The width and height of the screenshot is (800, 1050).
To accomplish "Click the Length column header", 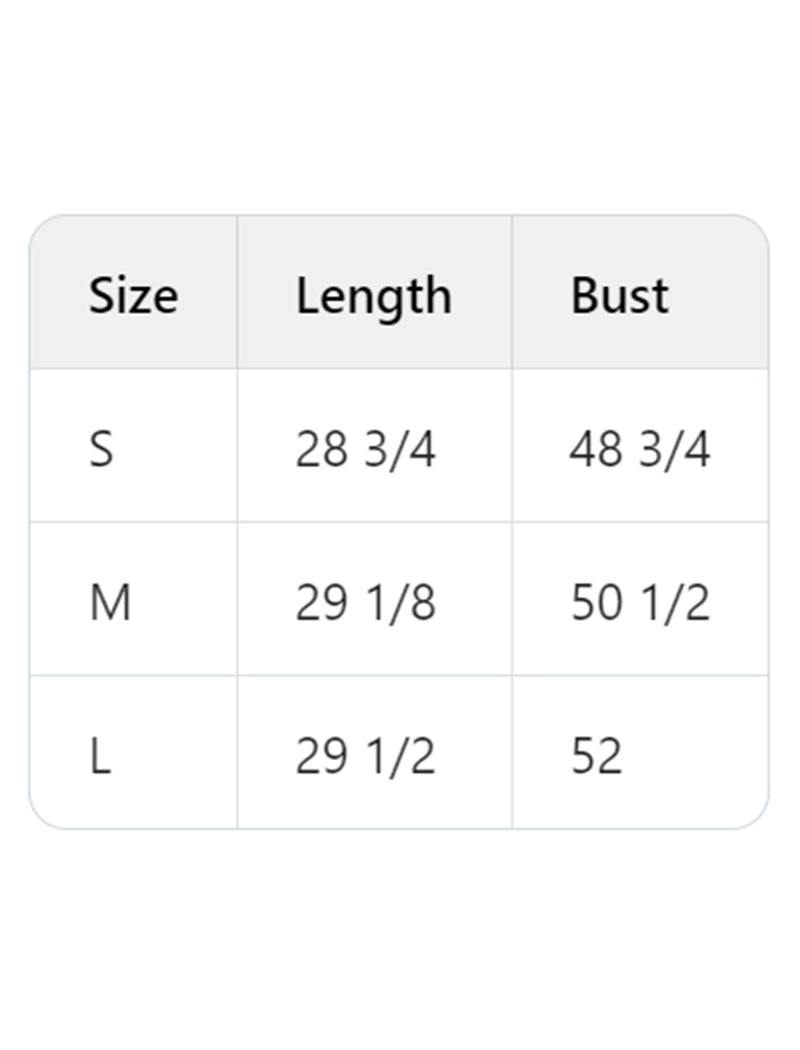I will [x=373, y=296].
